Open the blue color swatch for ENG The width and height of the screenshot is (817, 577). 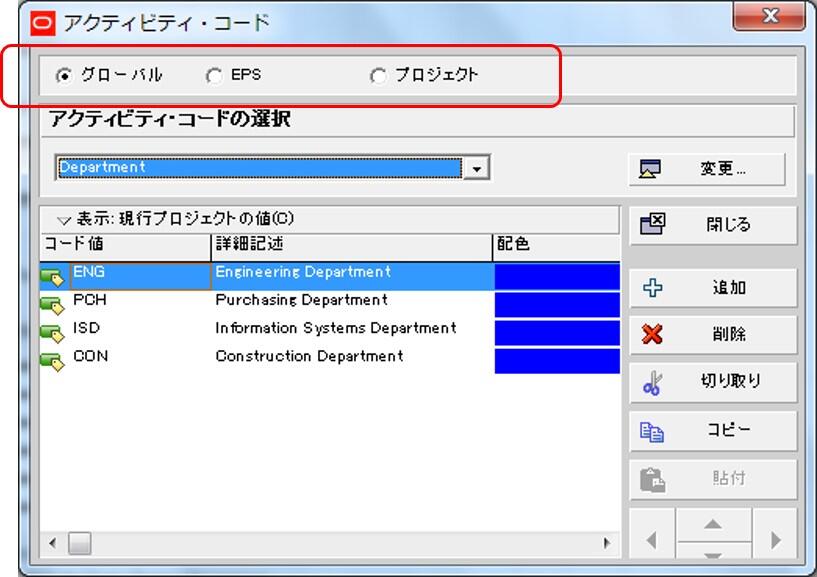pyautogui.click(x=557, y=277)
